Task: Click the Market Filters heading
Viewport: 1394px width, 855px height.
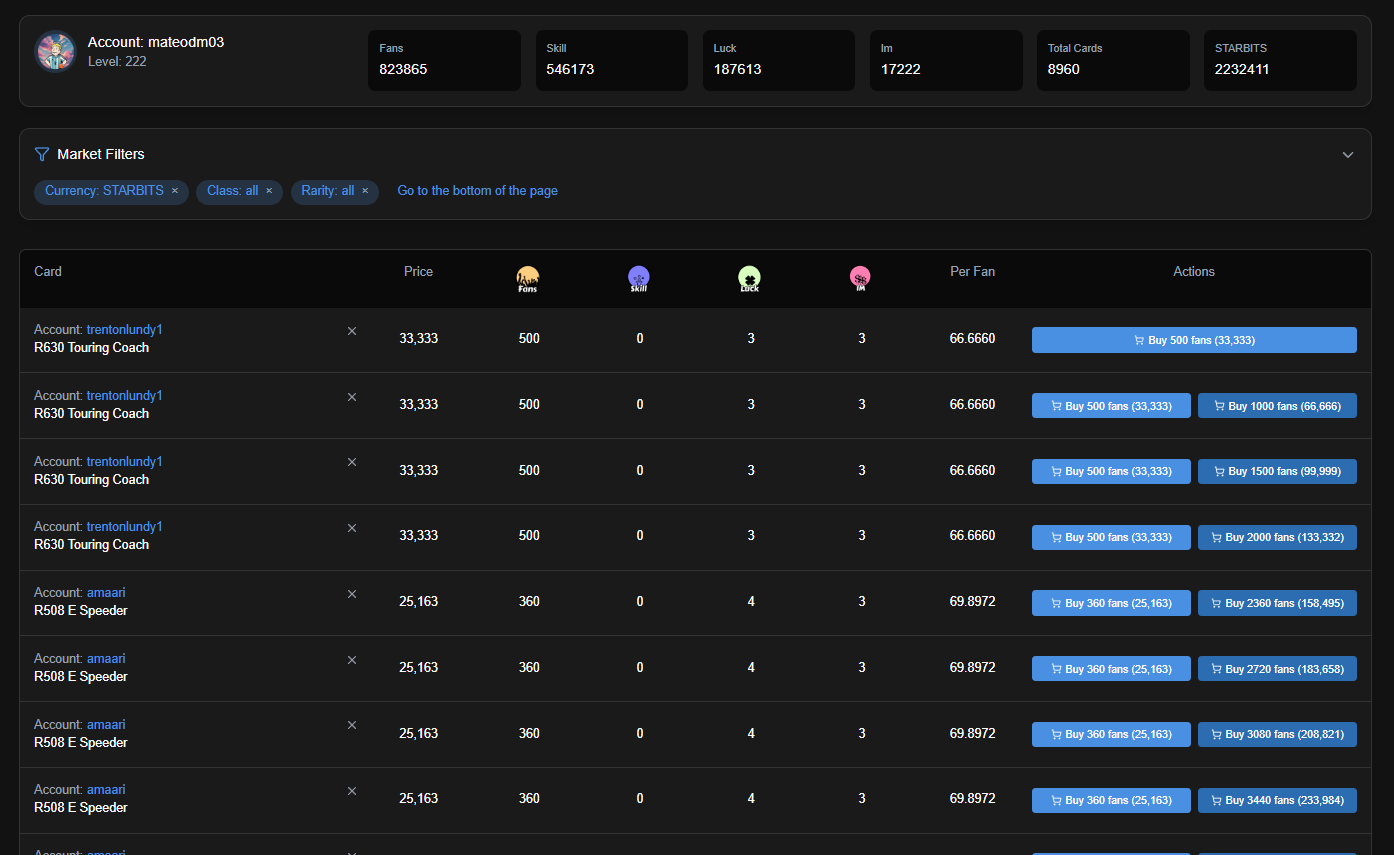Action: coord(101,154)
